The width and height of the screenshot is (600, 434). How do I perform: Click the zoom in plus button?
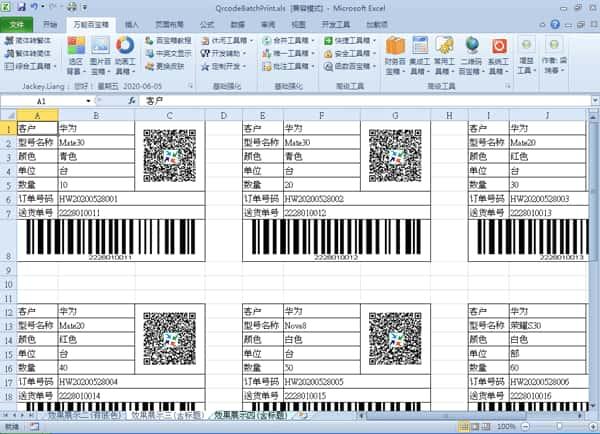pos(593,426)
